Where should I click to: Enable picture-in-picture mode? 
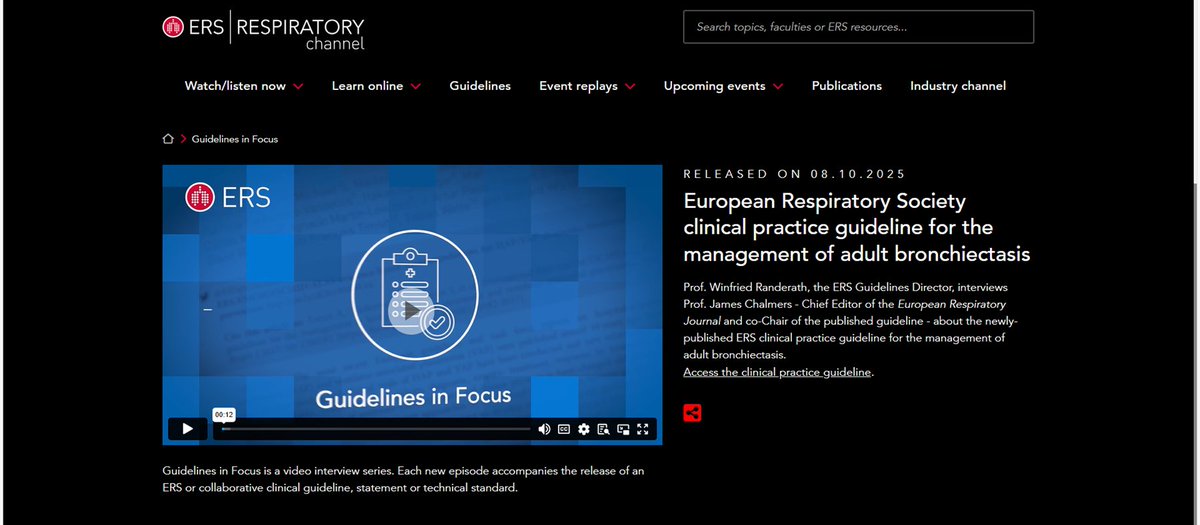click(x=624, y=429)
